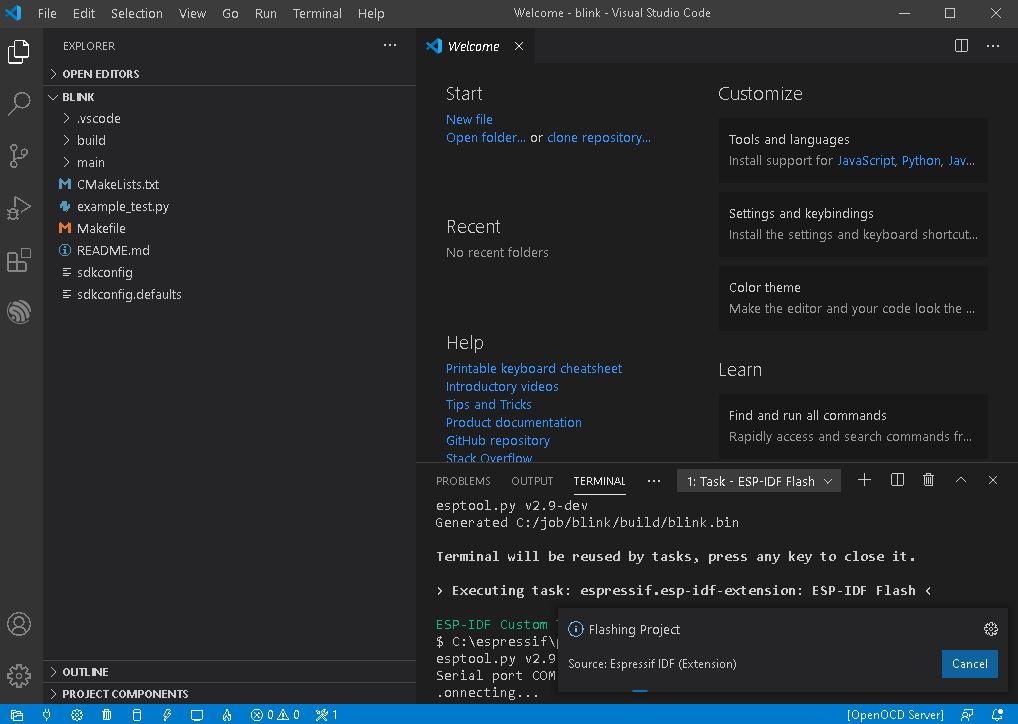Open the Source Control view
The height and width of the screenshot is (724, 1018).
coord(19,156)
